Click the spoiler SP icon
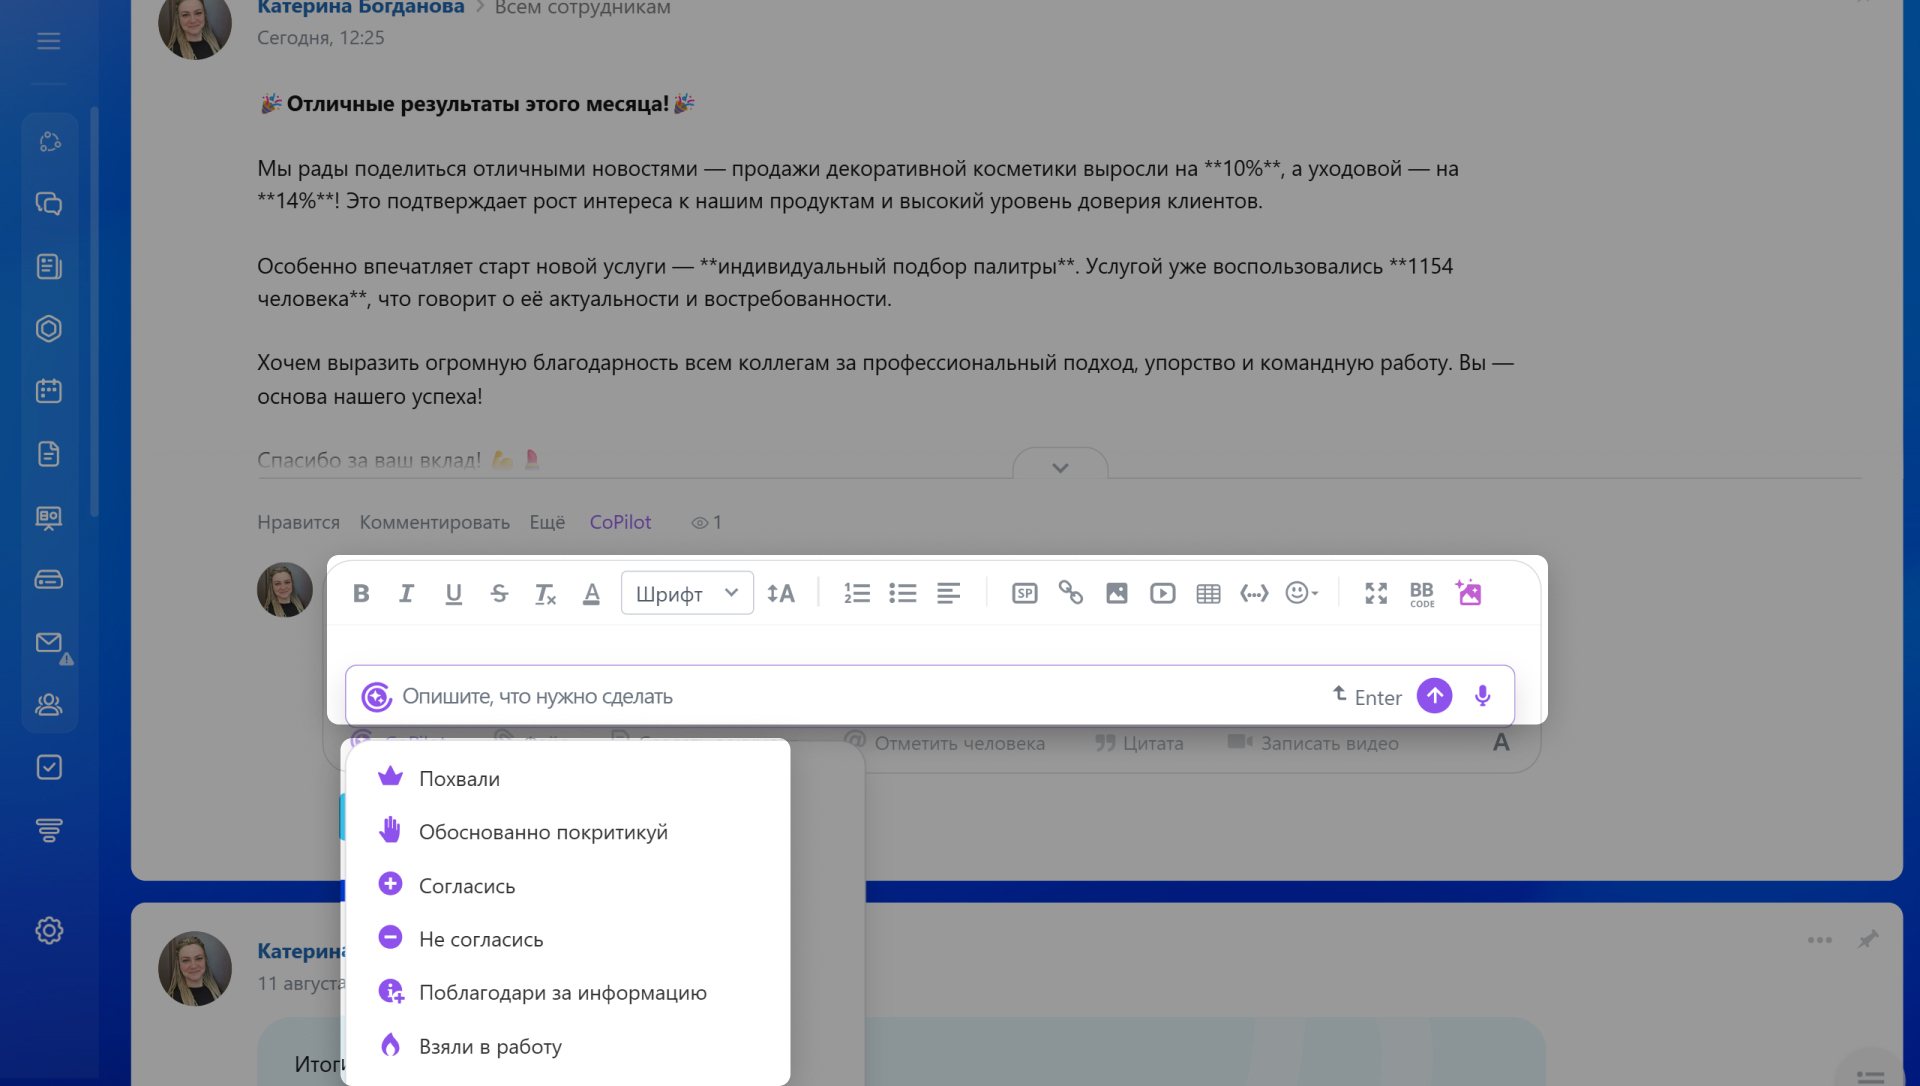 coord(1024,593)
